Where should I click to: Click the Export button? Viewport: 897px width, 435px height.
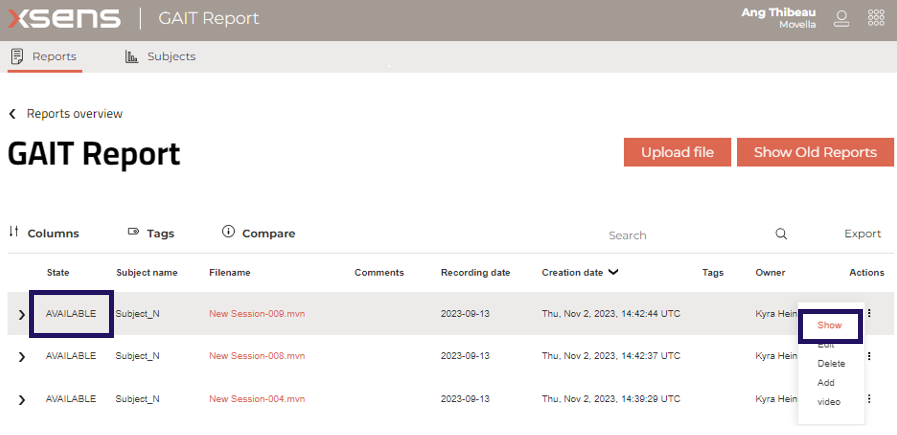(863, 234)
